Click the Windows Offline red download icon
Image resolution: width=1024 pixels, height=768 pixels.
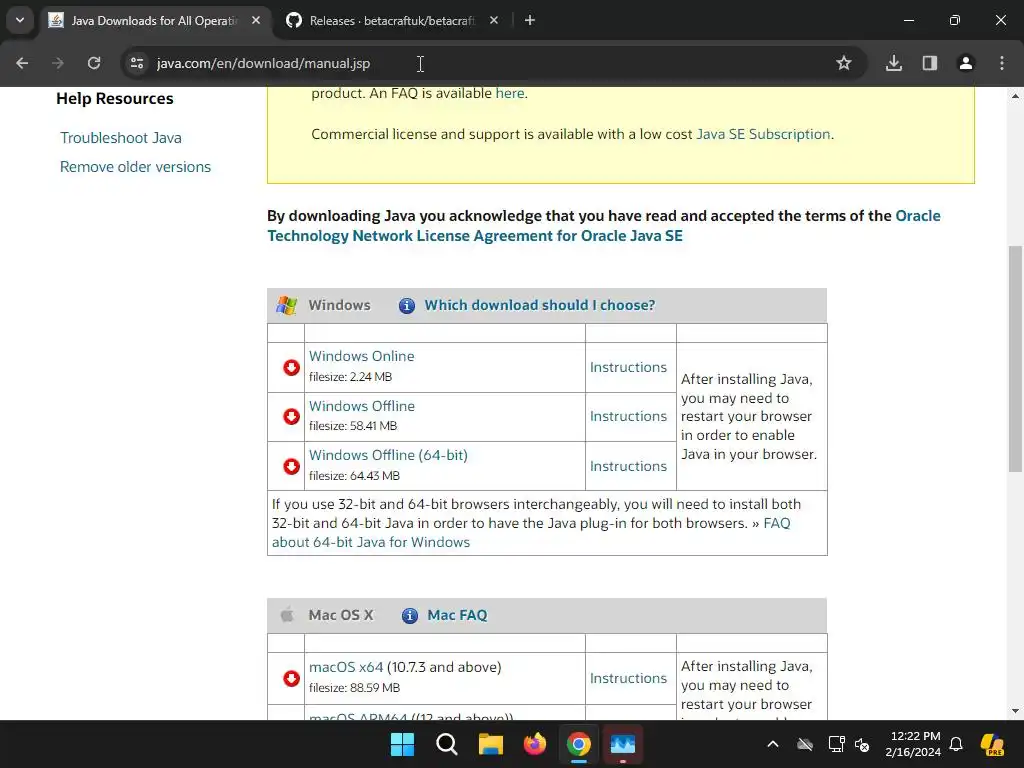click(291, 417)
